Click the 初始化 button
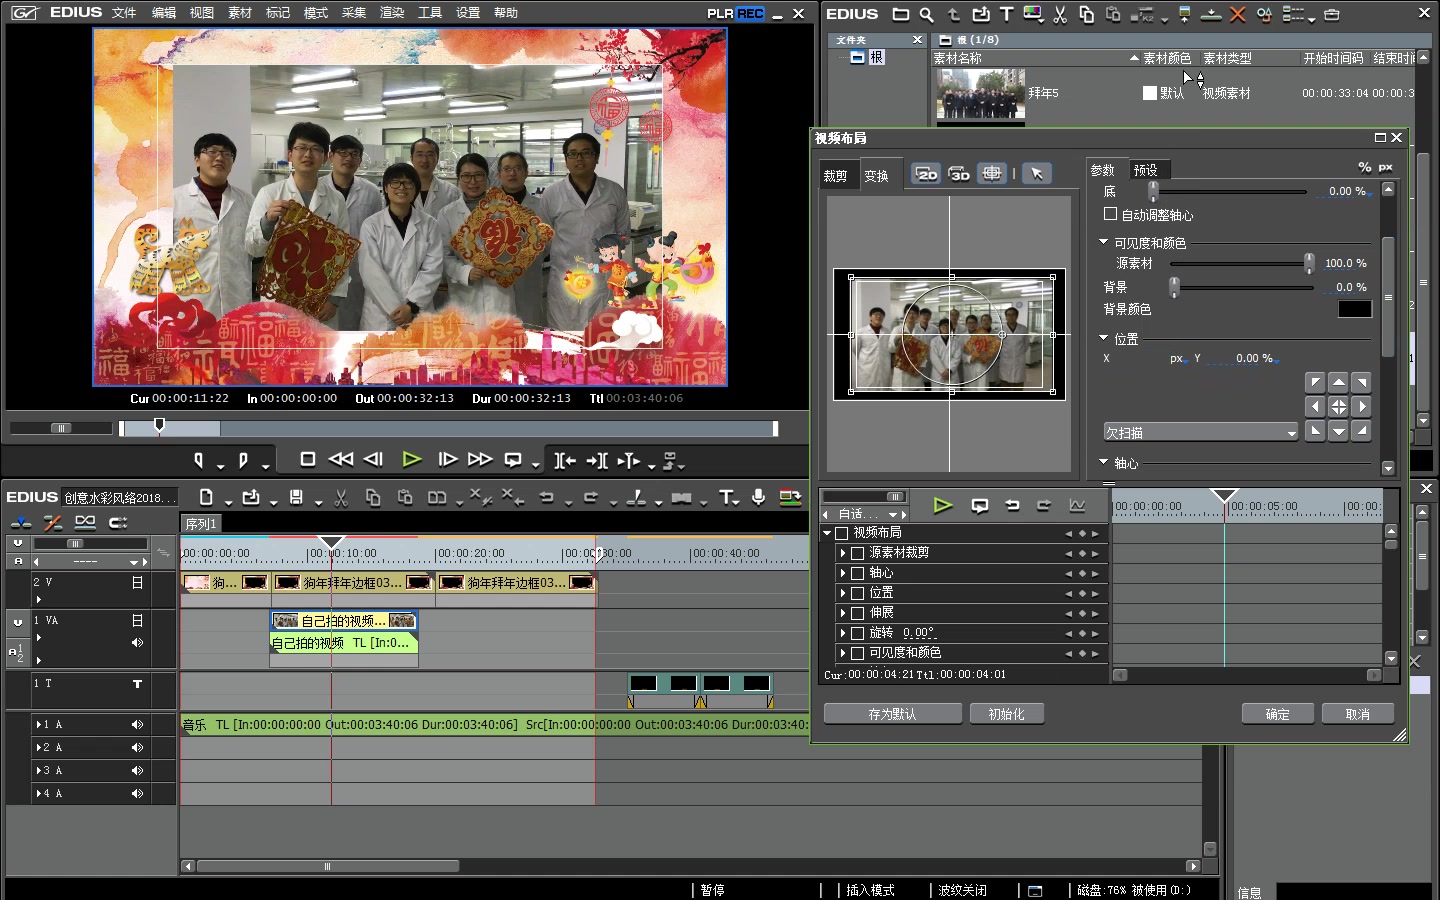The width and height of the screenshot is (1440, 900). tap(1006, 714)
